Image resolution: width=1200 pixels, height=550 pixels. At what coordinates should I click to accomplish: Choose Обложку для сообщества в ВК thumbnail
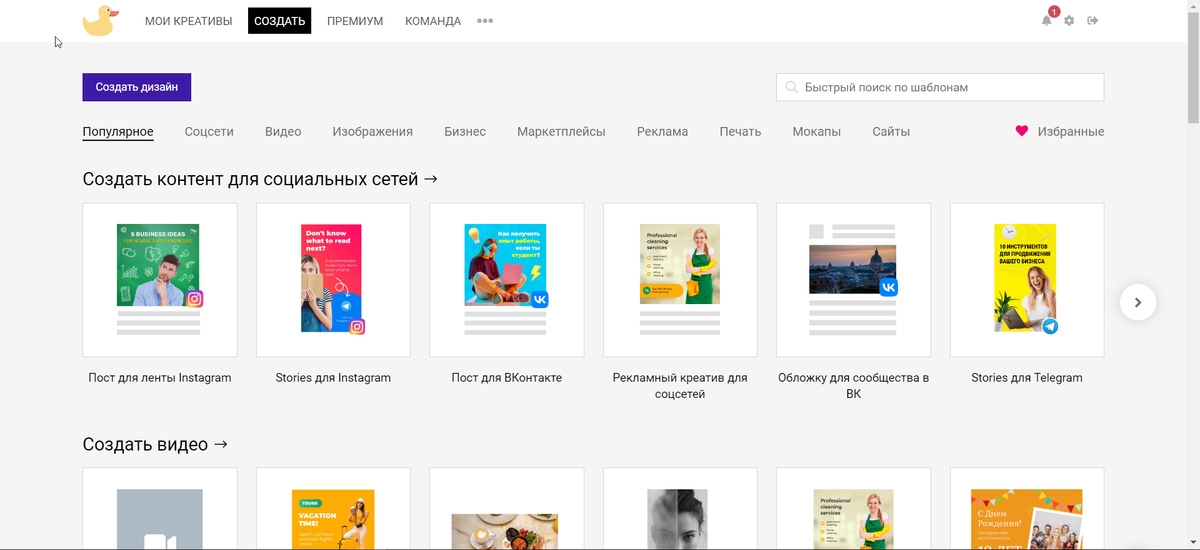(x=854, y=280)
